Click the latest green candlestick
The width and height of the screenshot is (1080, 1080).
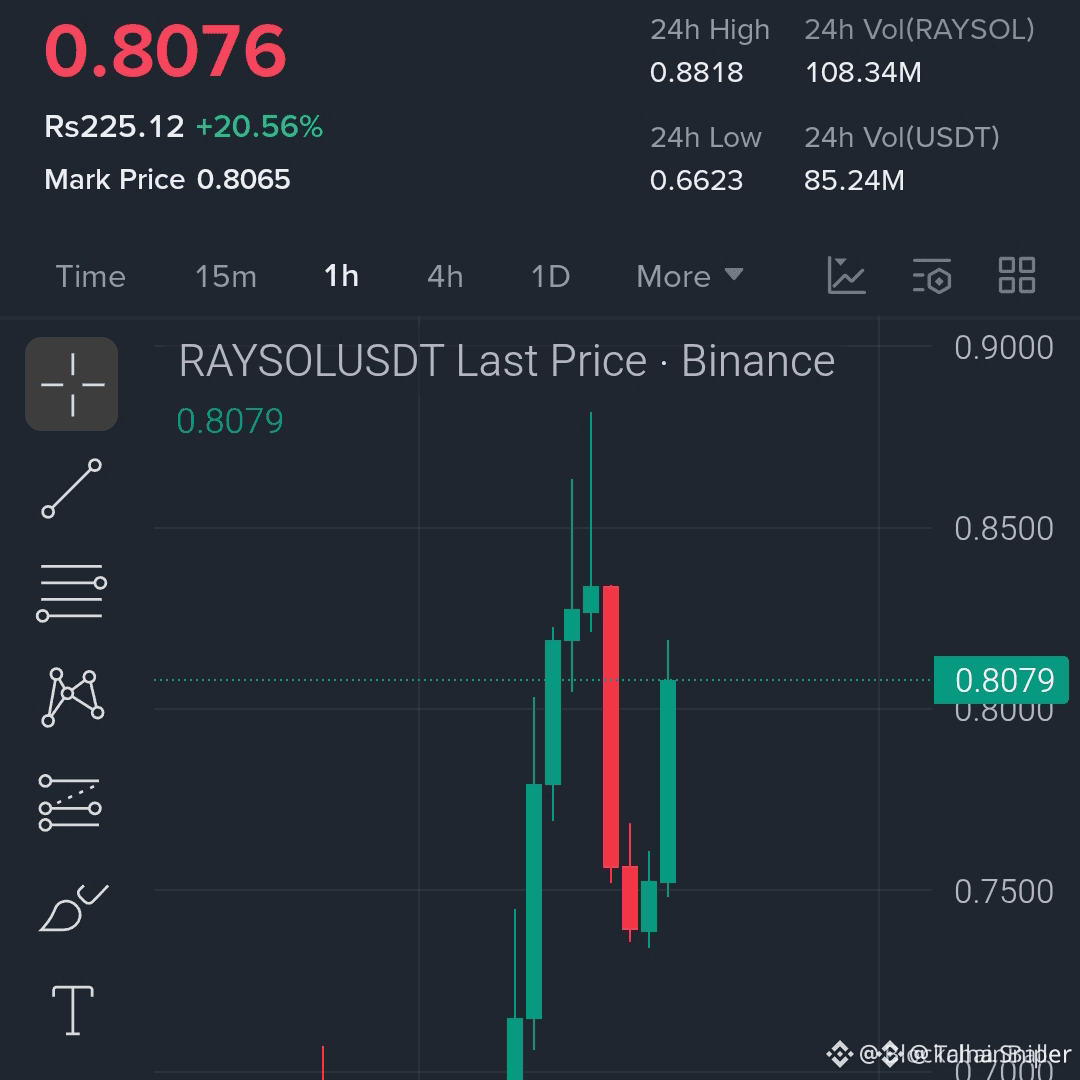[x=668, y=781]
